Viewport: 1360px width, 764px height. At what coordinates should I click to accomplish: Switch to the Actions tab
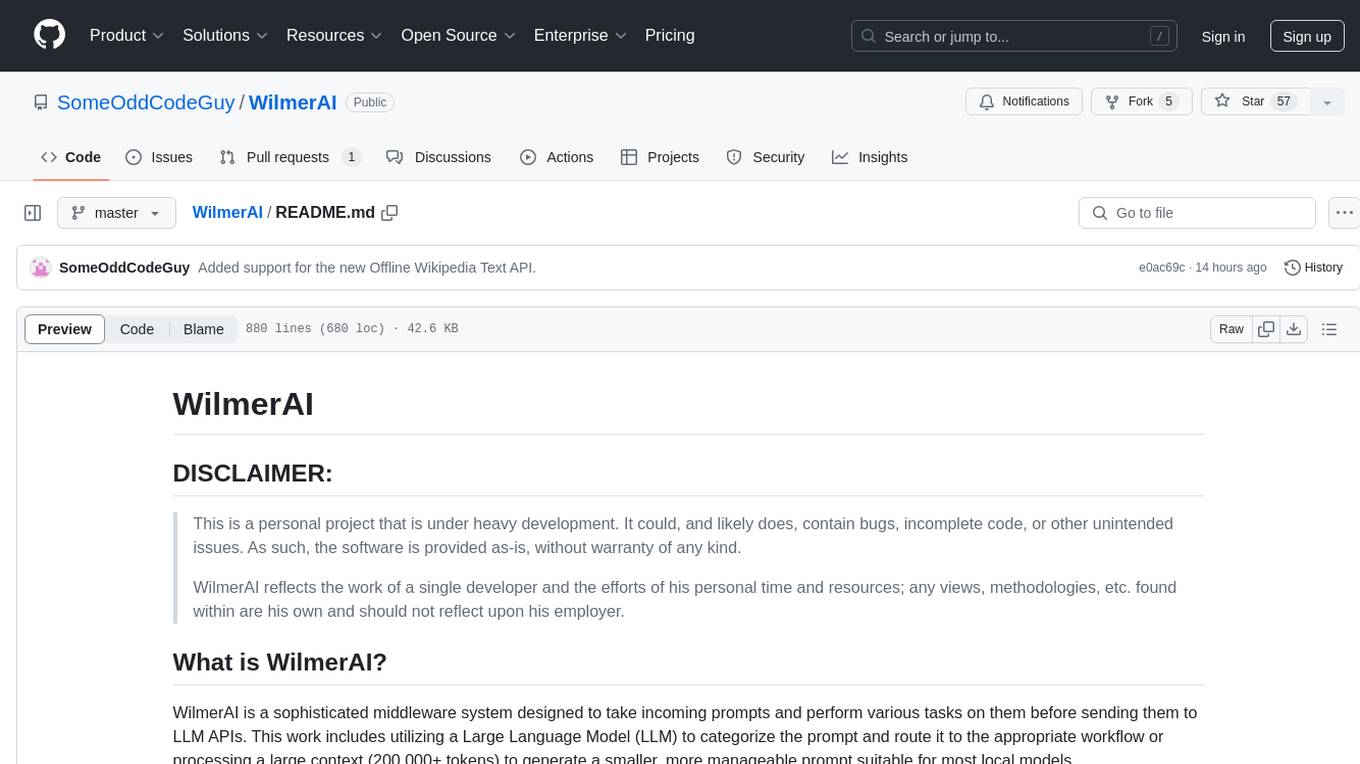(x=557, y=157)
